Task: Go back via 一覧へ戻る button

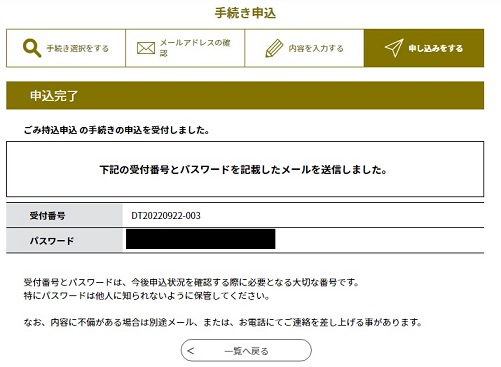Action: coord(246,350)
